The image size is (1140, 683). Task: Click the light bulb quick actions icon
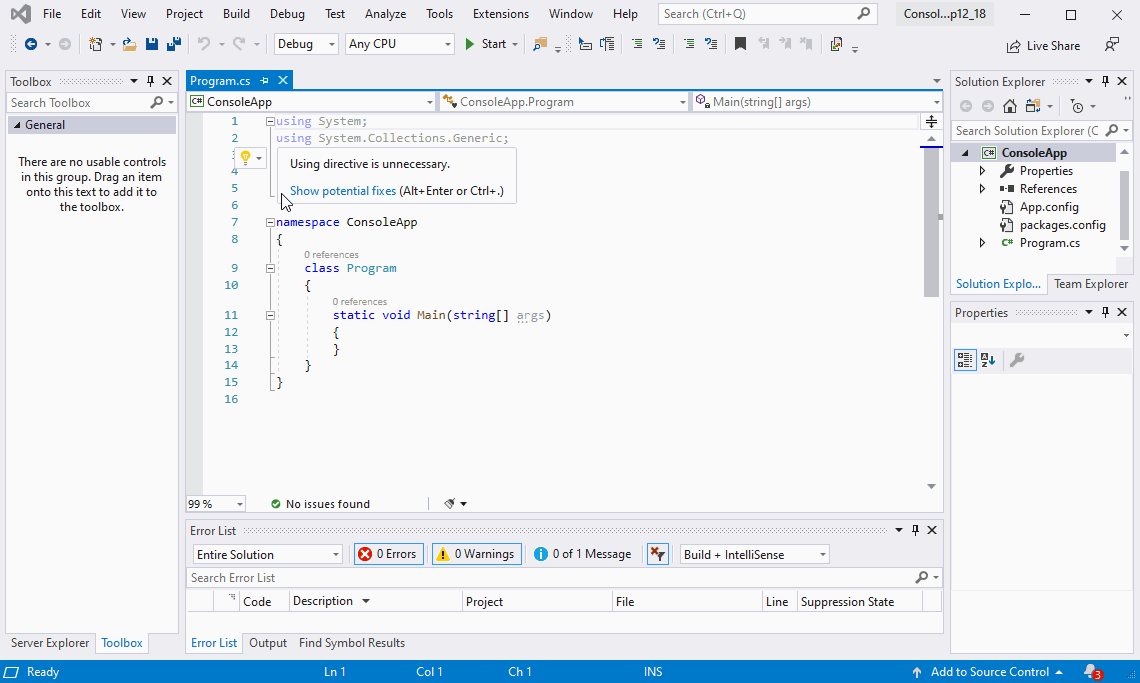[x=246, y=157]
